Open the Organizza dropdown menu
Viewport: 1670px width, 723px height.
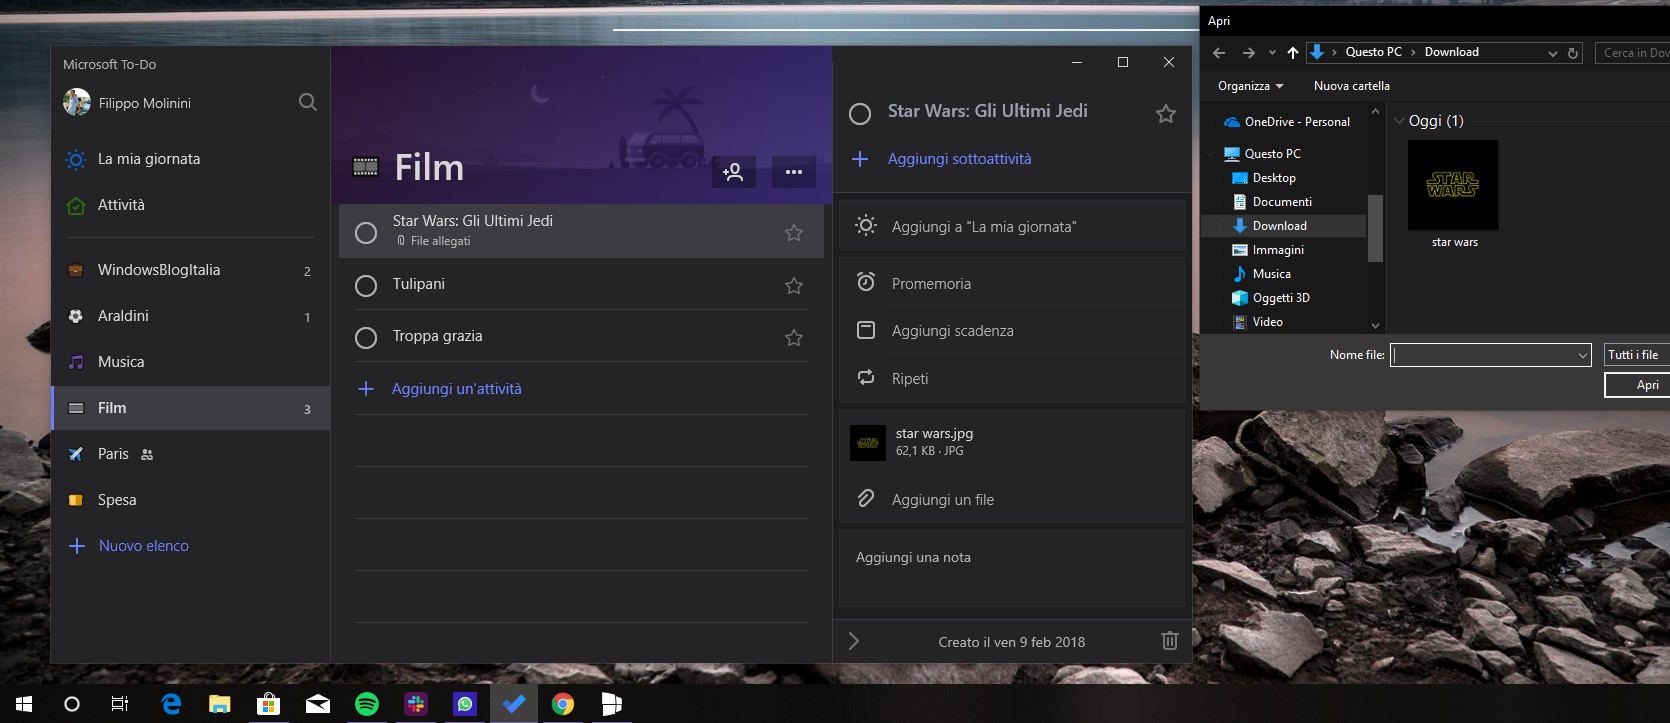[x=1250, y=86]
